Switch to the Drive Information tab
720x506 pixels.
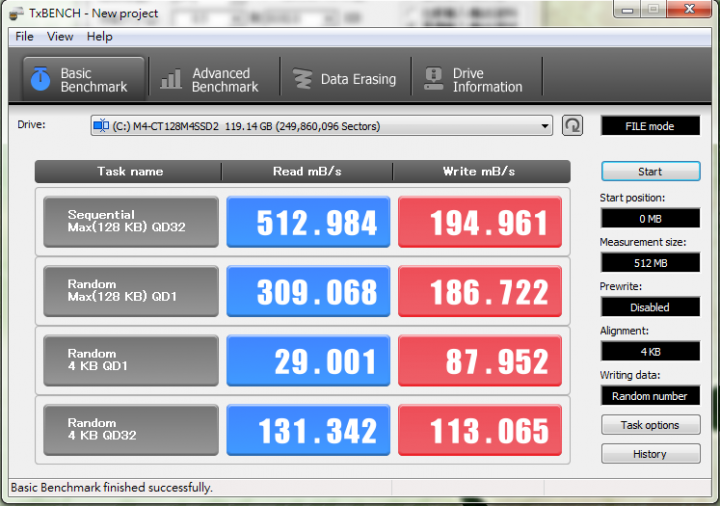pyautogui.click(x=477, y=79)
